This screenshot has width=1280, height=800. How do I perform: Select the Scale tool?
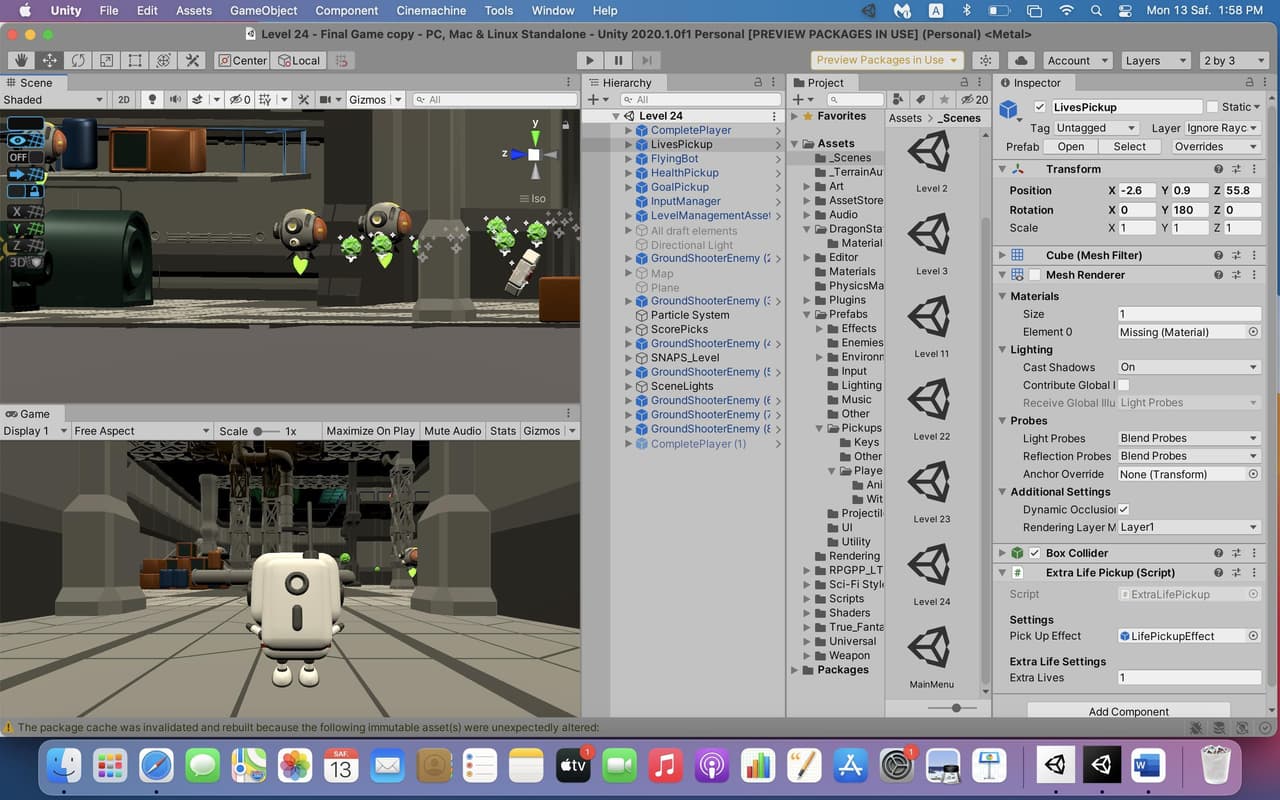[x=106, y=60]
